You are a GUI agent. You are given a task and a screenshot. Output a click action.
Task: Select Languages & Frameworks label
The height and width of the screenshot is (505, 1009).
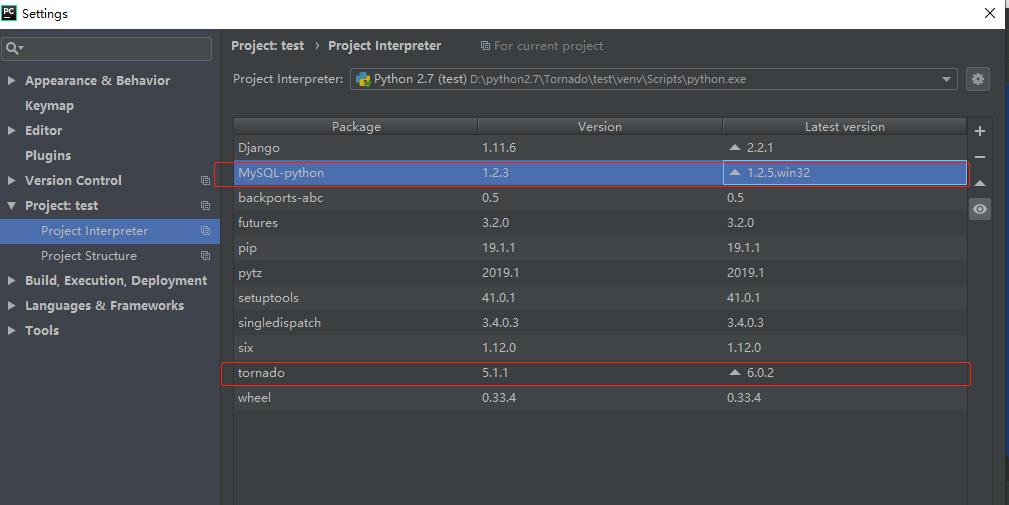(x=104, y=306)
